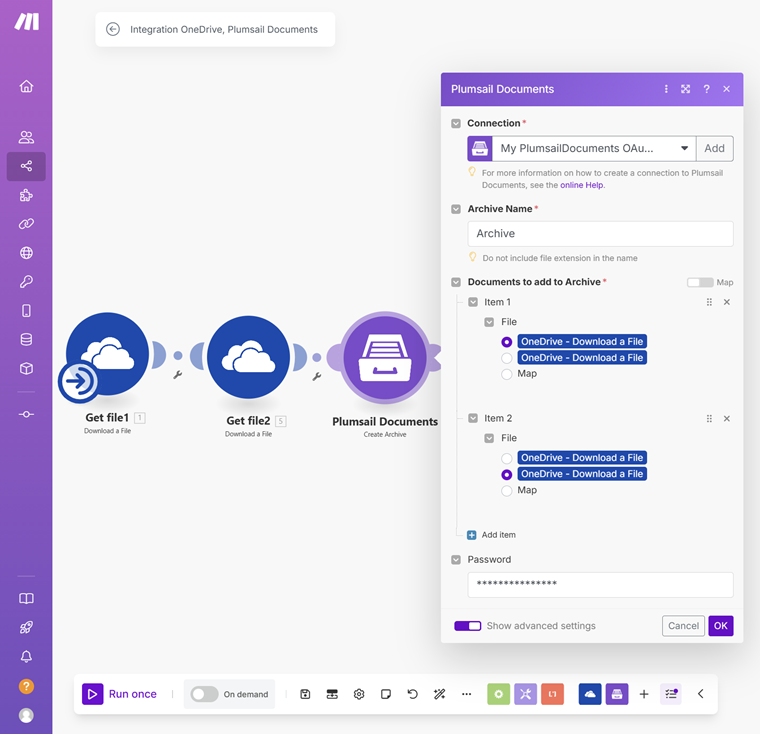Open Webhooks globe icon in sidebar
This screenshot has width=760, height=734.
pyautogui.click(x=26, y=253)
